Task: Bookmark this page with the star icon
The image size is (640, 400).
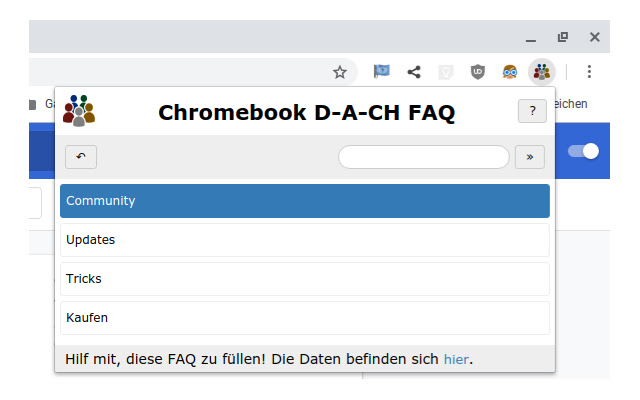Action: tap(340, 72)
